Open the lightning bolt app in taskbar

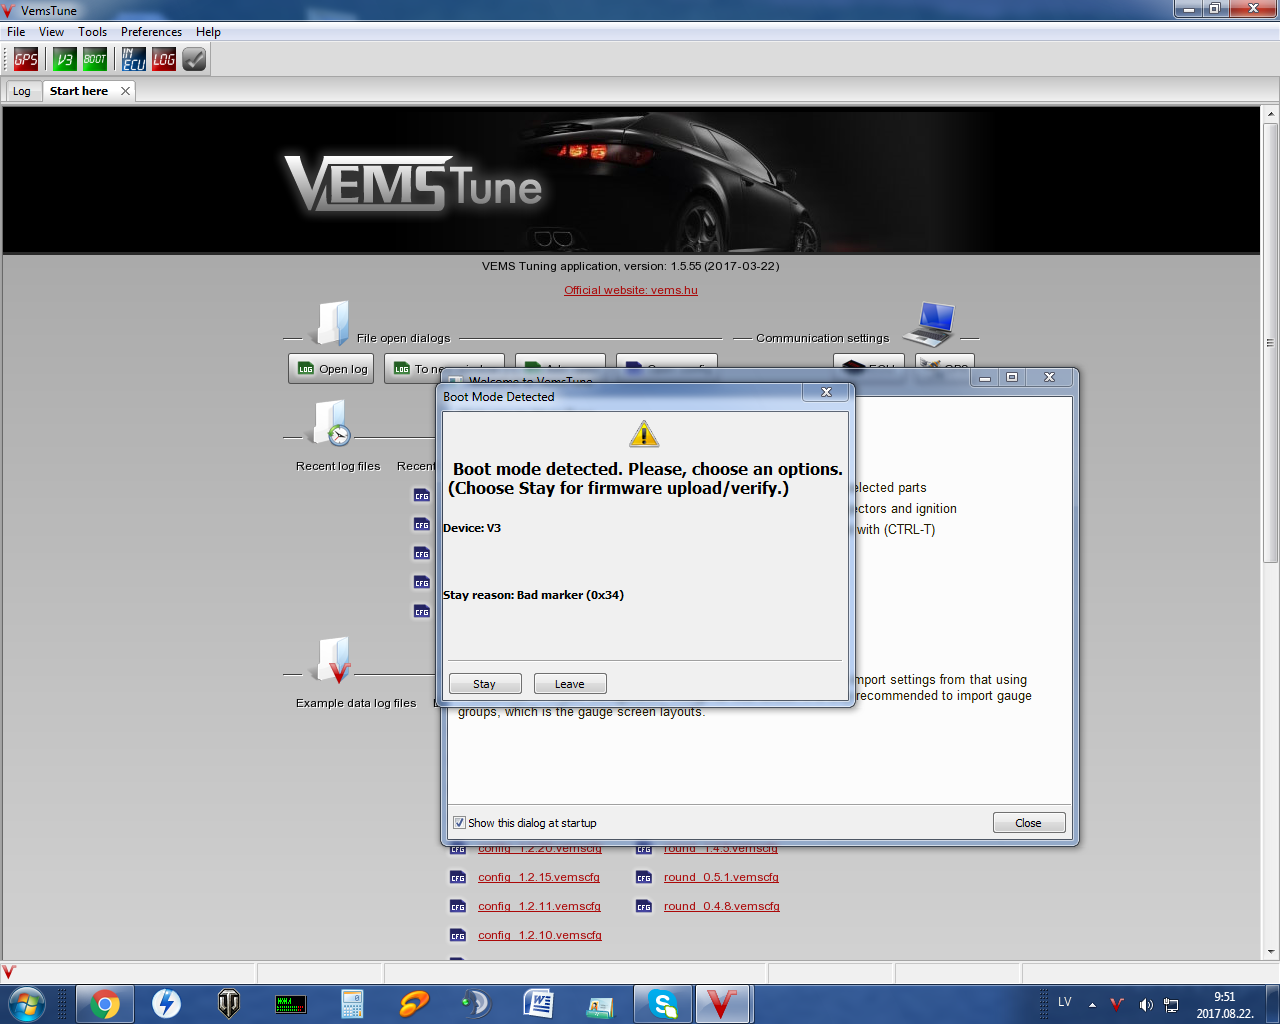click(x=166, y=1003)
